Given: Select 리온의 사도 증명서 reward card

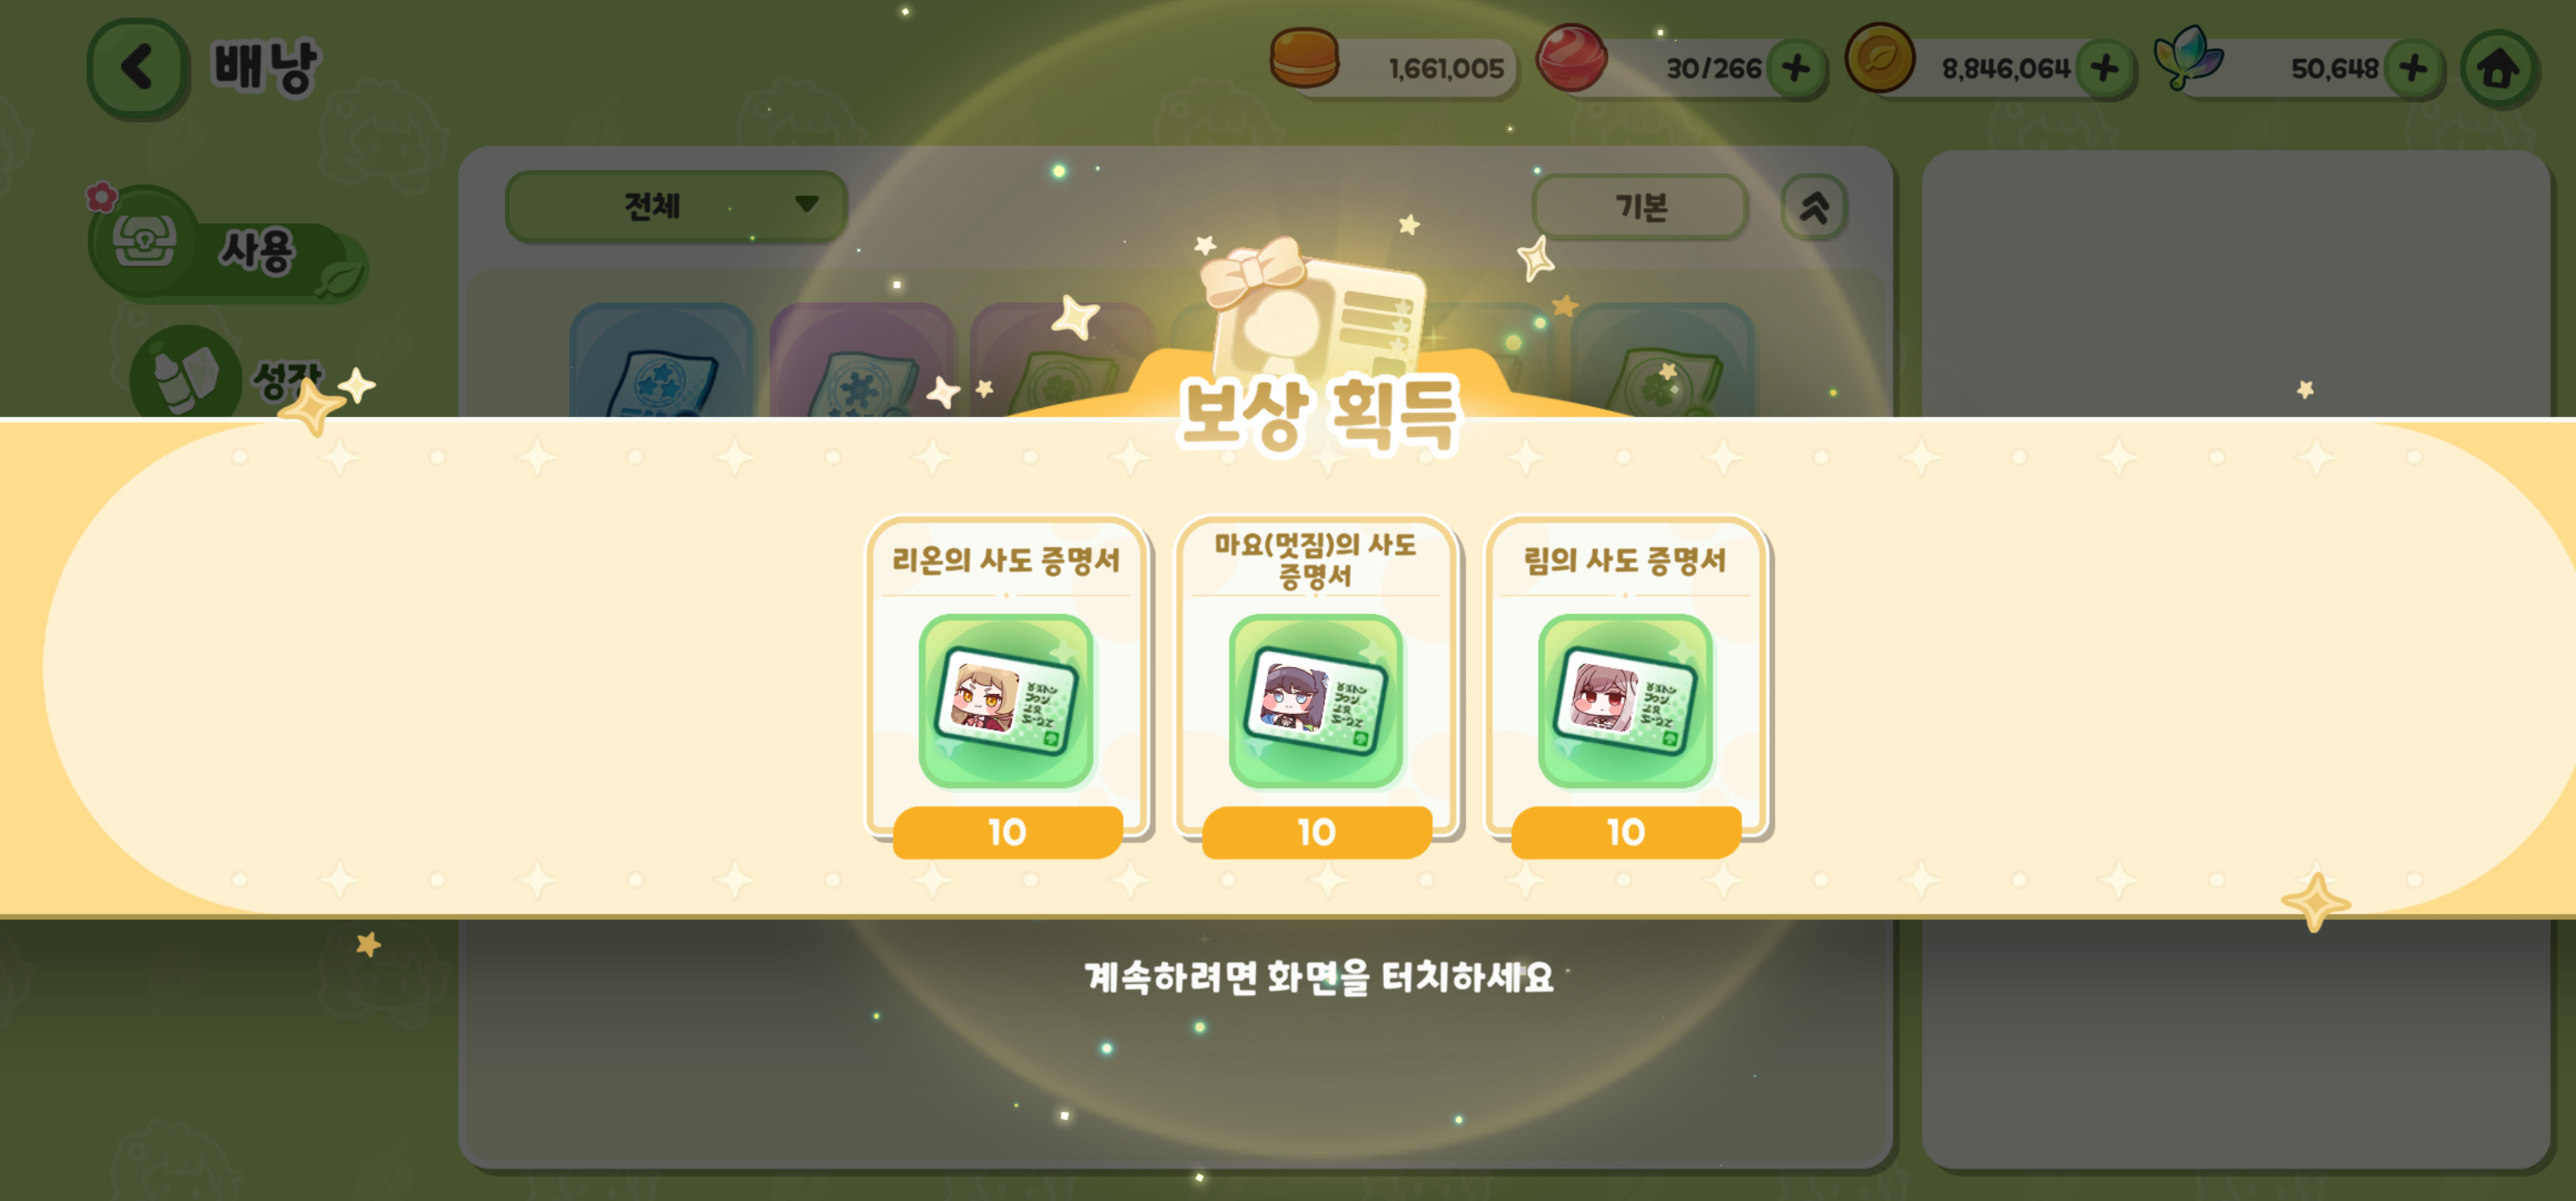Looking at the screenshot, I should pos(1007,686).
